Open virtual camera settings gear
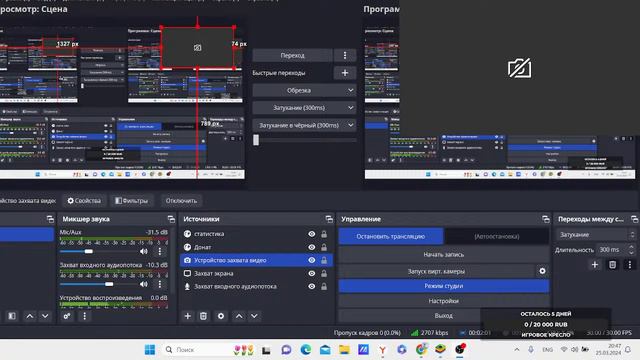The height and width of the screenshot is (360, 640). pos(542,271)
